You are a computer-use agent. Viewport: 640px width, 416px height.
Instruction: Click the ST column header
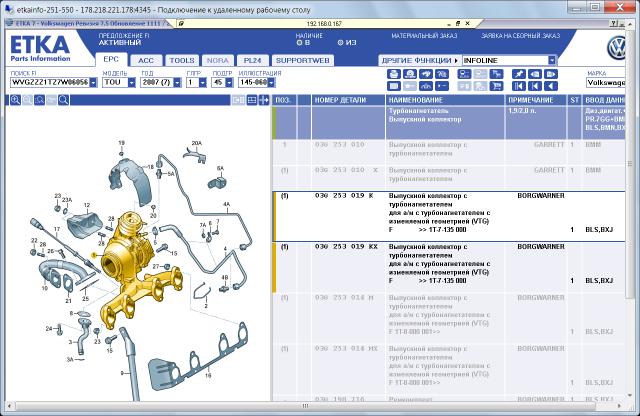[575, 100]
